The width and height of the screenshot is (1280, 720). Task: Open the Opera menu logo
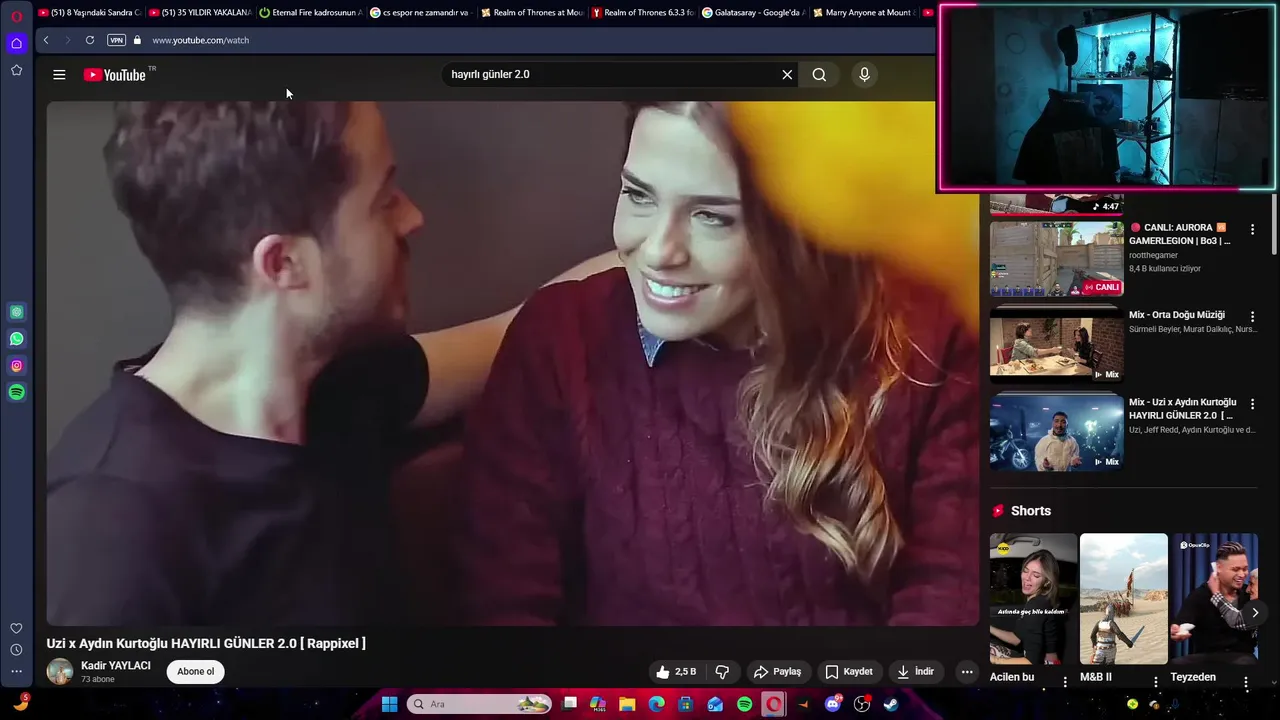16,16
